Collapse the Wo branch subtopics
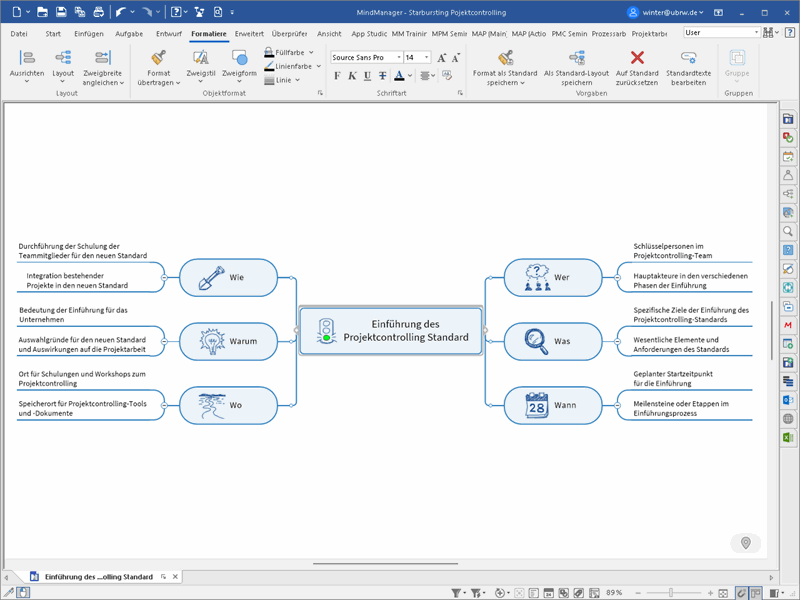The image size is (800, 600). pos(164,405)
